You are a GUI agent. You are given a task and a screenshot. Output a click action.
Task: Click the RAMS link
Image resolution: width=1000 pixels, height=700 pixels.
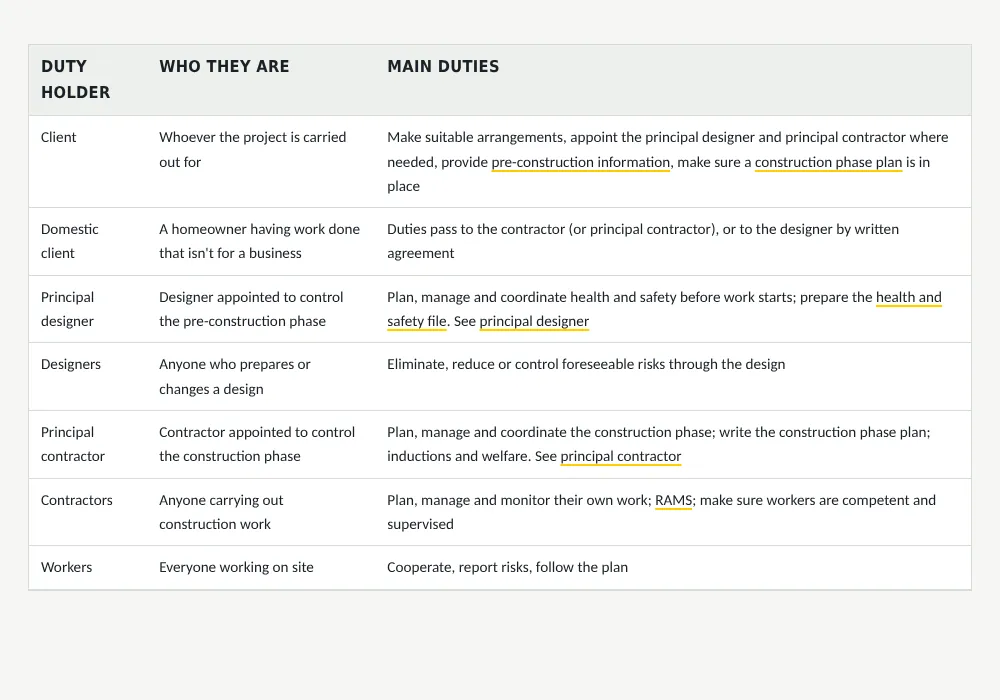tap(673, 500)
